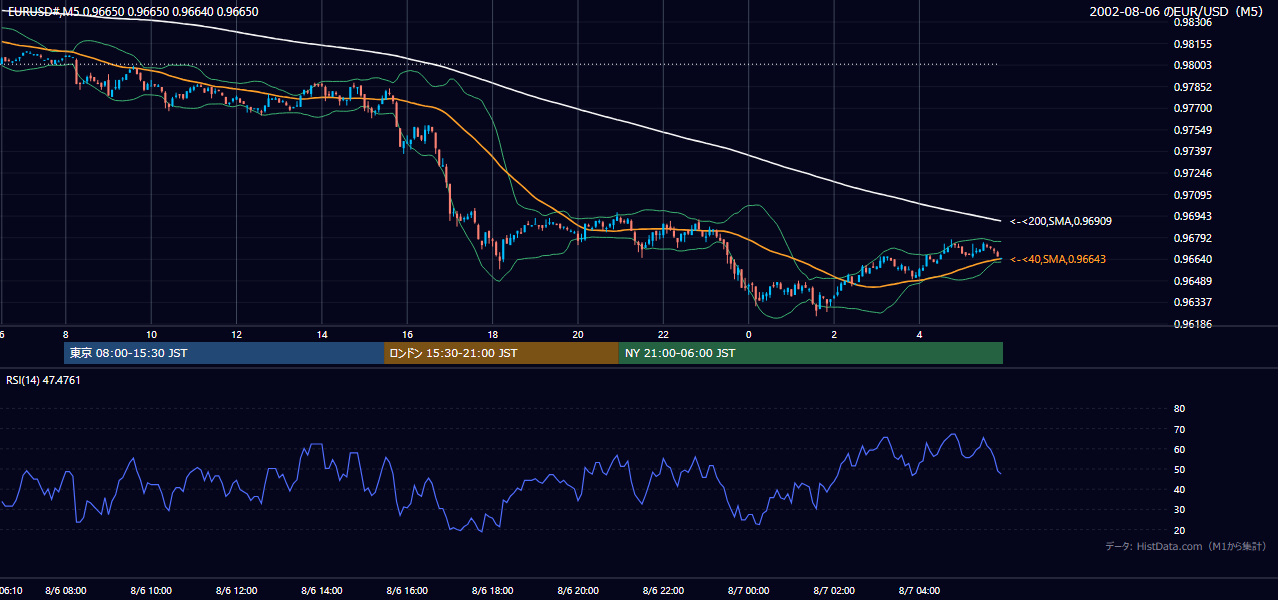Click hour 2 label under price chart
The image size is (1278, 600).
[834, 334]
